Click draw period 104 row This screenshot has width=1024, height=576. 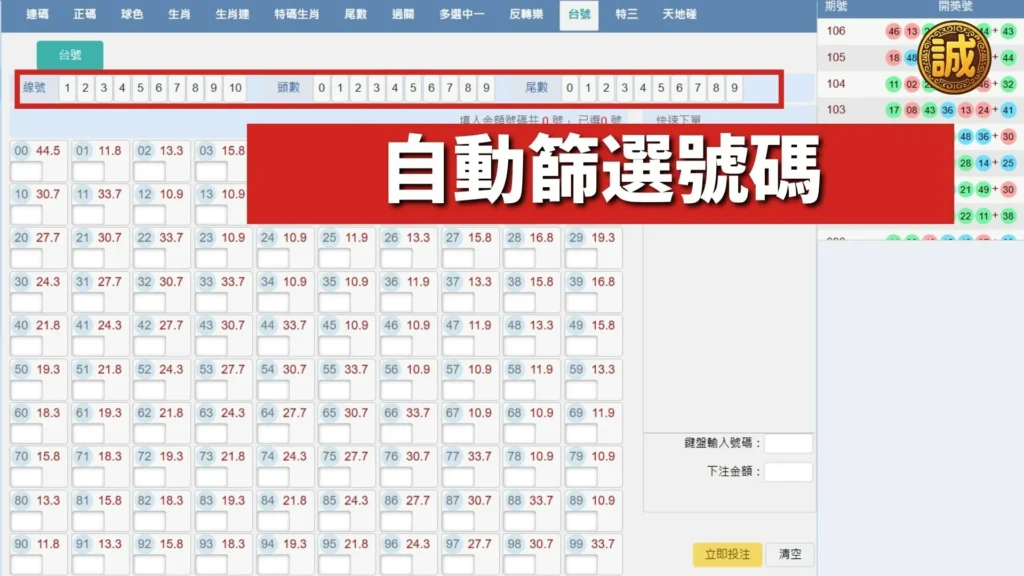click(x=920, y=84)
